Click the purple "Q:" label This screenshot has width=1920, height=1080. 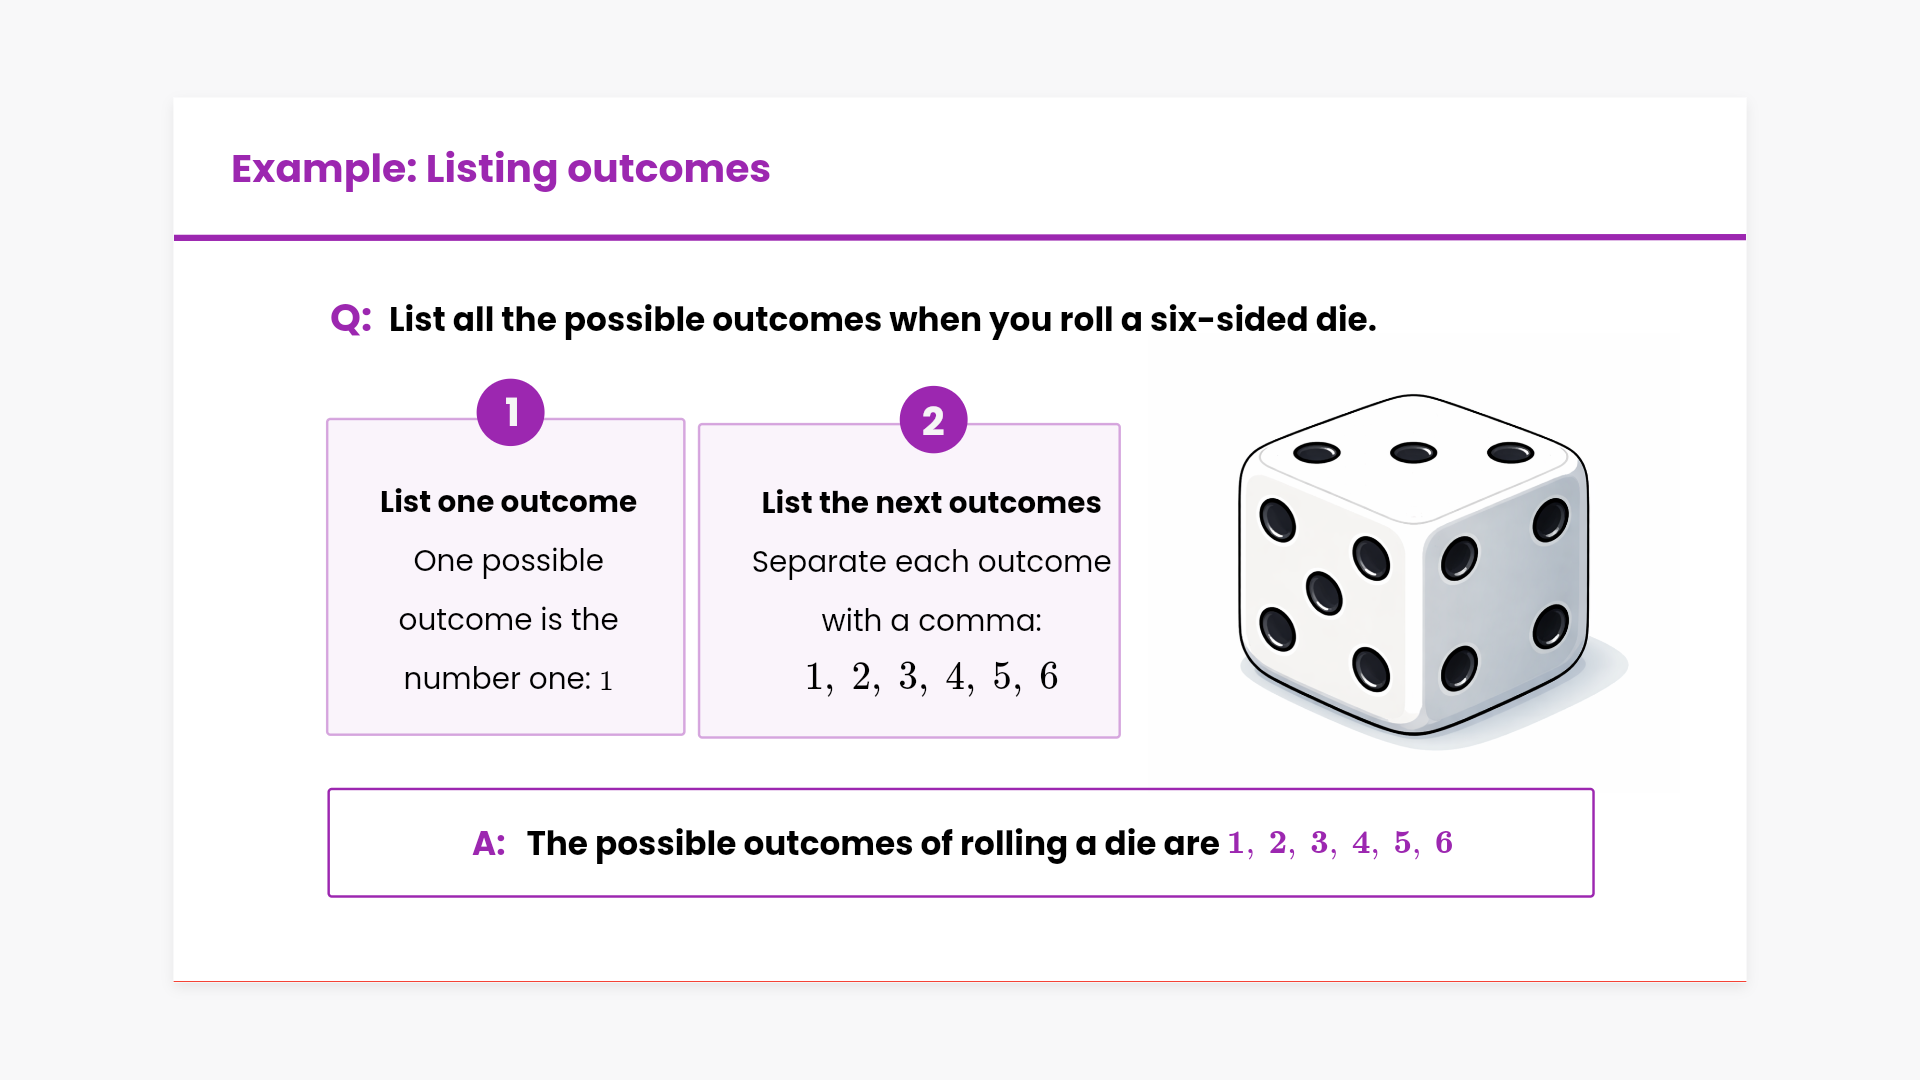click(351, 319)
